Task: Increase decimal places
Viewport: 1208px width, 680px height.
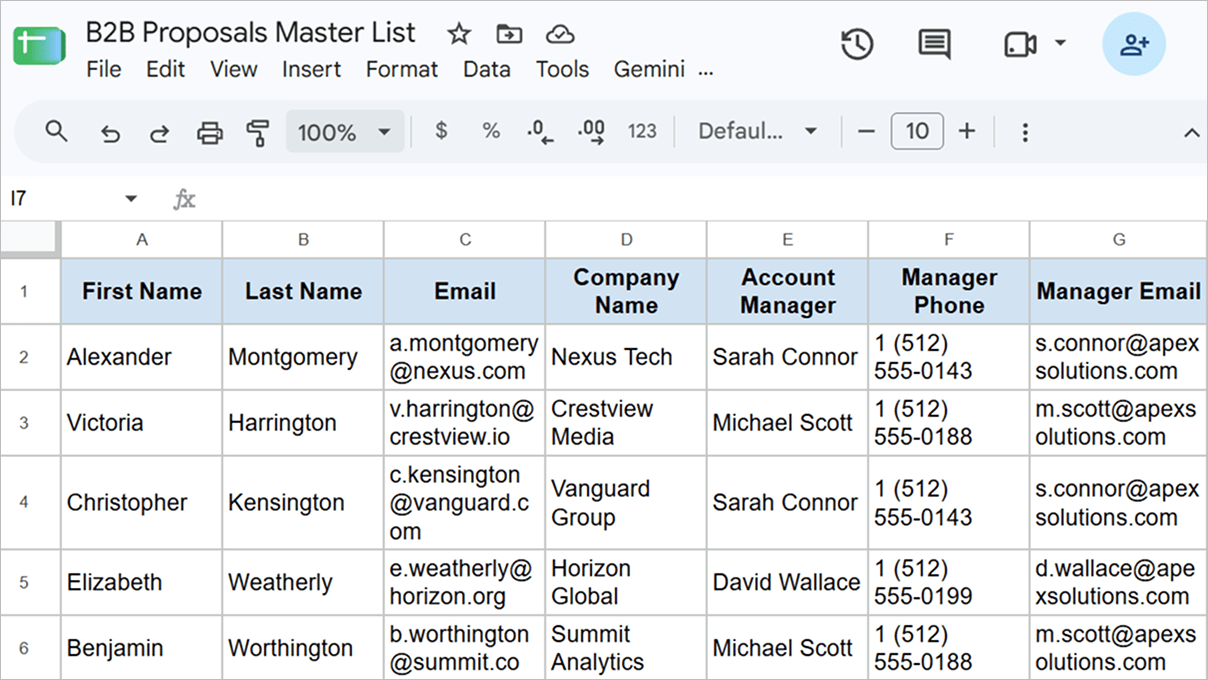Action: [x=591, y=132]
